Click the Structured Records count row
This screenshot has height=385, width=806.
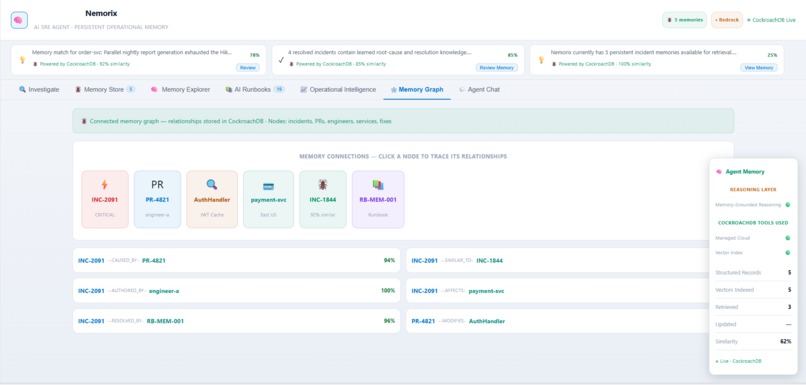click(x=753, y=273)
